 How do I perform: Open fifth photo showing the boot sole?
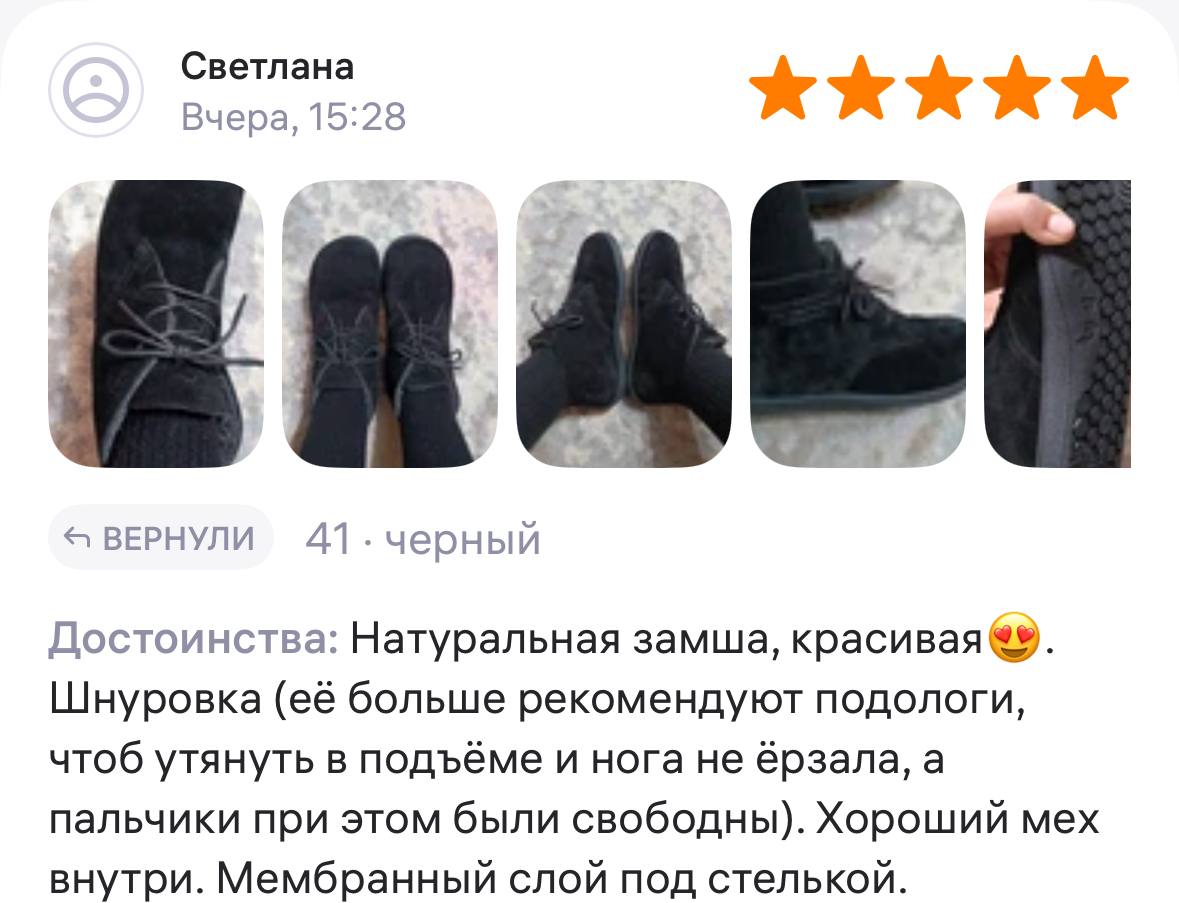click(1057, 324)
